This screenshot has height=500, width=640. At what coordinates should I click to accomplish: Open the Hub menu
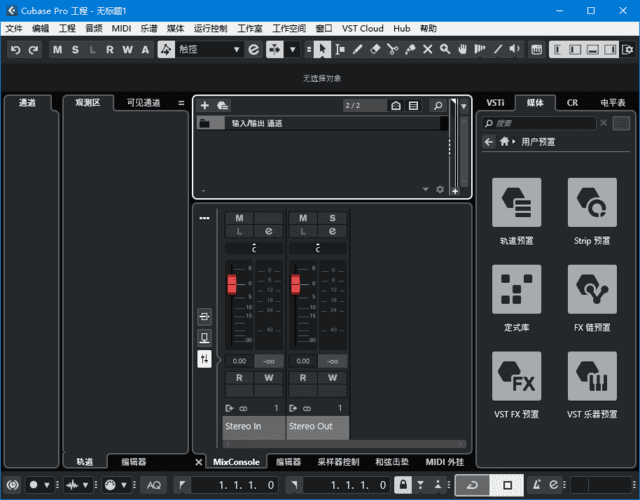tap(402, 29)
